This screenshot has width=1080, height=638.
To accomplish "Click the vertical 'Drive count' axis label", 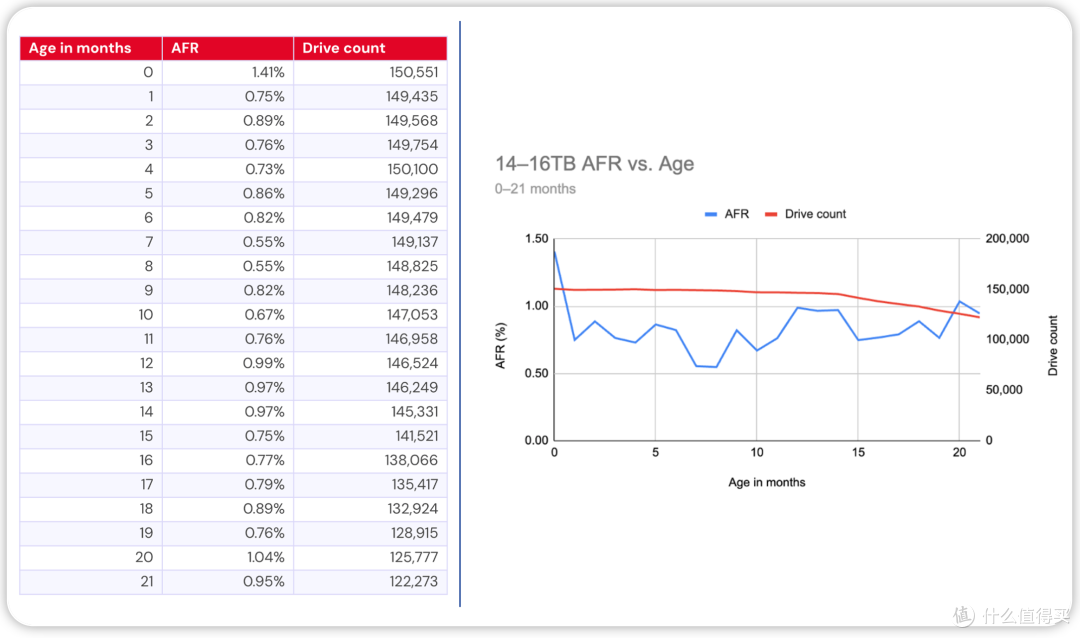I will [x=1052, y=345].
